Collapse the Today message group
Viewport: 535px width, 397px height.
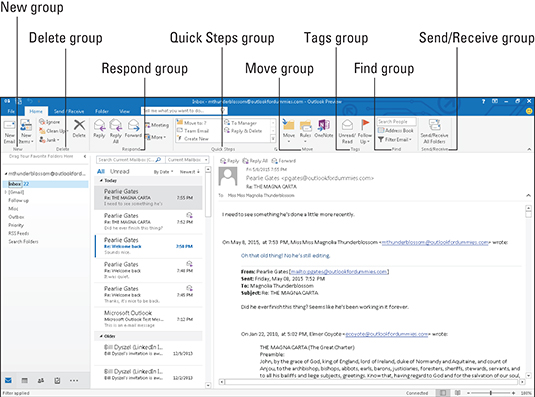[x=101, y=180]
